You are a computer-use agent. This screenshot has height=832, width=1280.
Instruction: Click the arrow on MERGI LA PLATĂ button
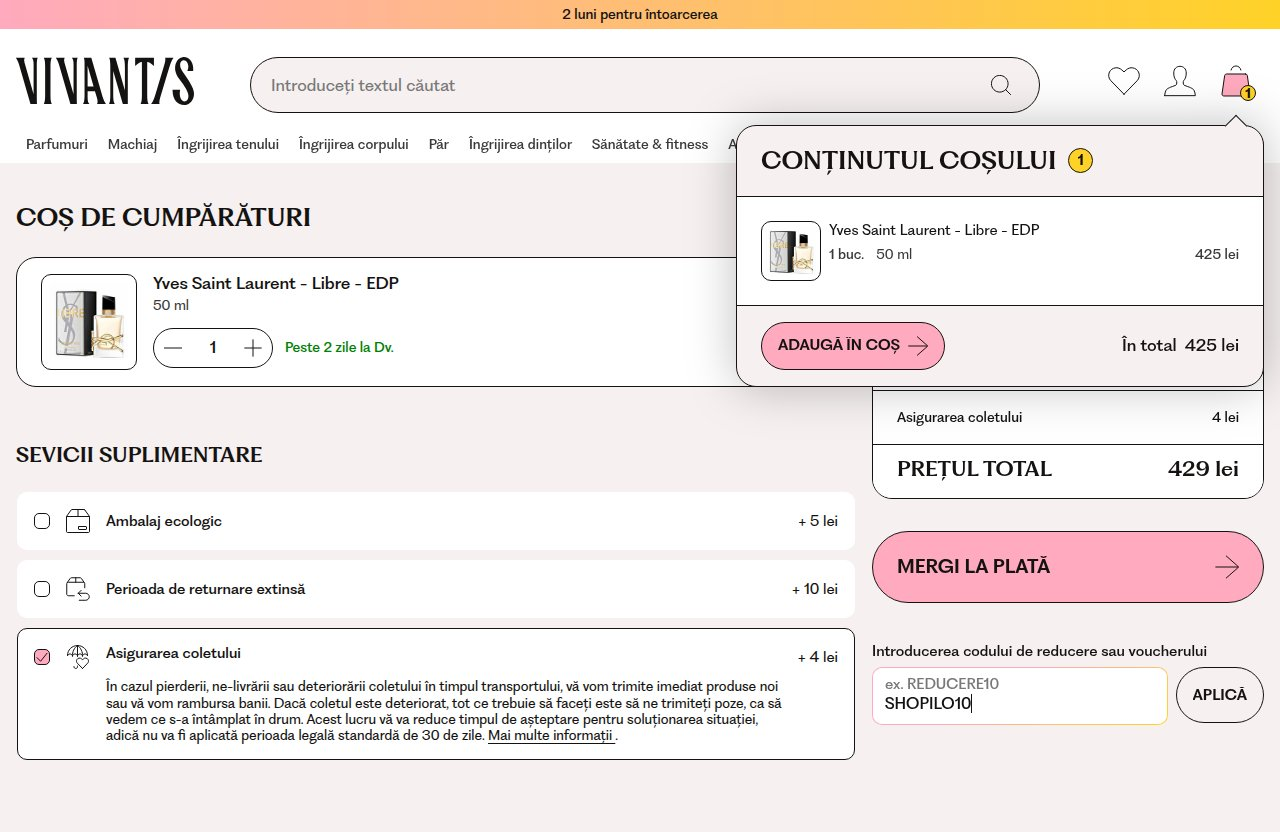click(x=1227, y=567)
